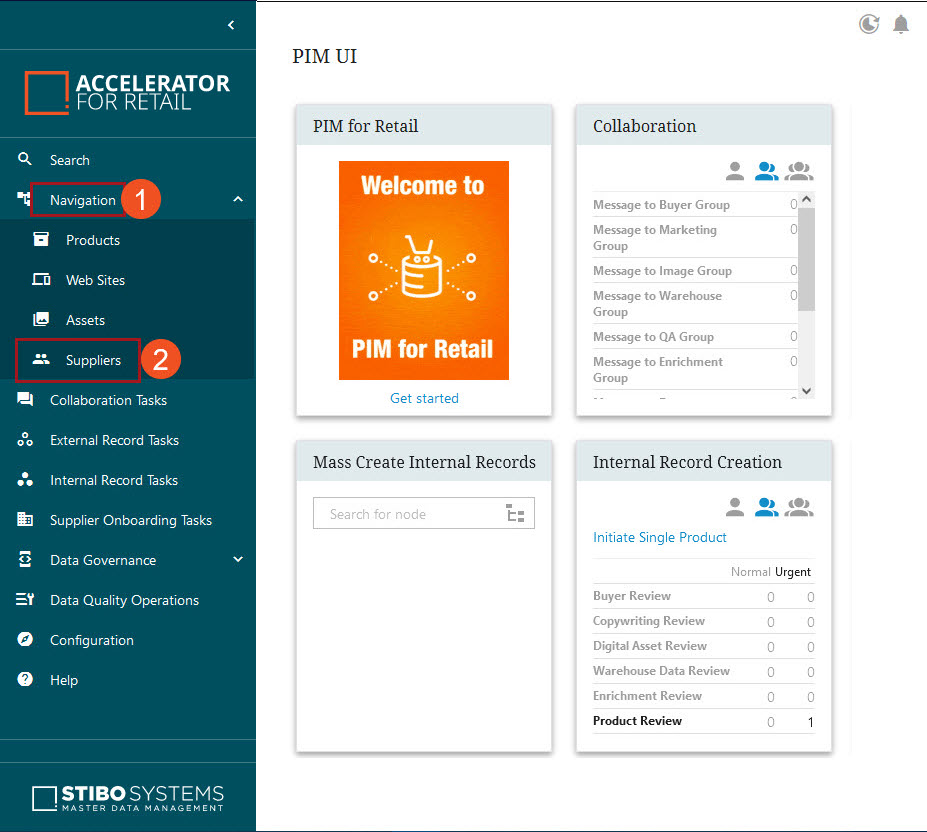Click the Get started link
Image resolution: width=927 pixels, height=832 pixels.
(424, 398)
